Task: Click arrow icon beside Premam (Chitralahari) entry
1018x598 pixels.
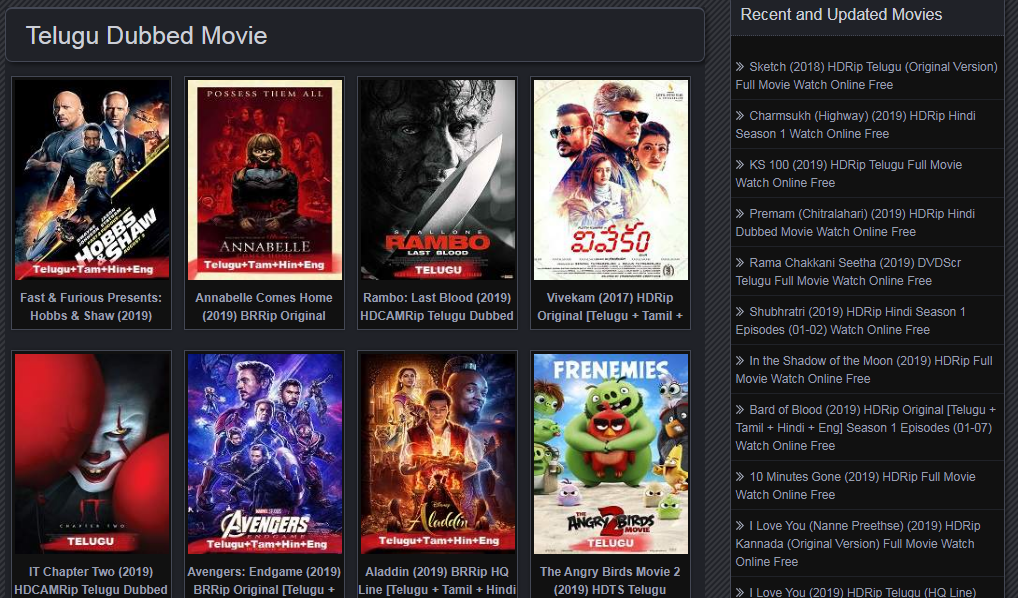Action: point(740,214)
